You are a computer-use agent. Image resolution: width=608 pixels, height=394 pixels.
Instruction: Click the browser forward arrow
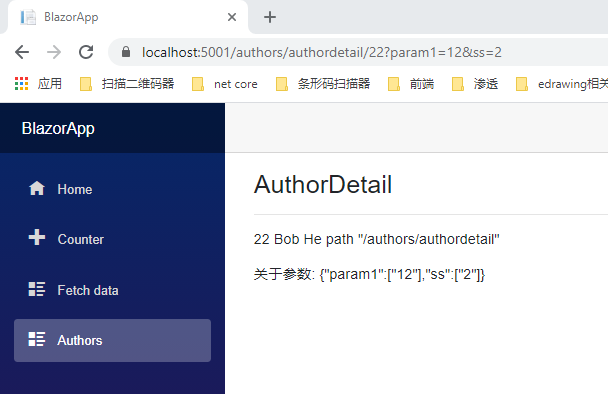click(x=54, y=52)
